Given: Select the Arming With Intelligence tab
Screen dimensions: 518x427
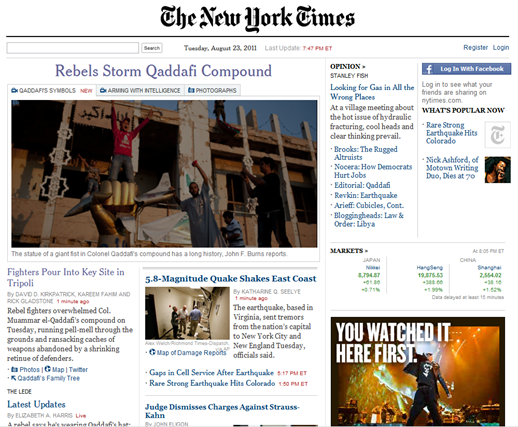Looking at the screenshot, I should (x=140, y=90).
